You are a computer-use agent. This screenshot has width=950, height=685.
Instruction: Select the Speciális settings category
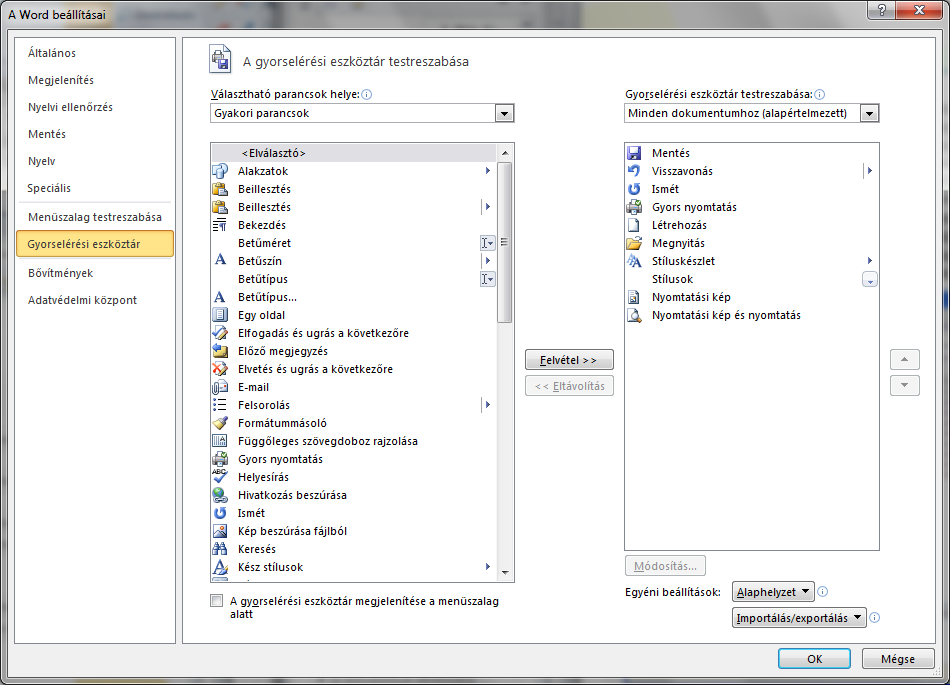(49, 188)
